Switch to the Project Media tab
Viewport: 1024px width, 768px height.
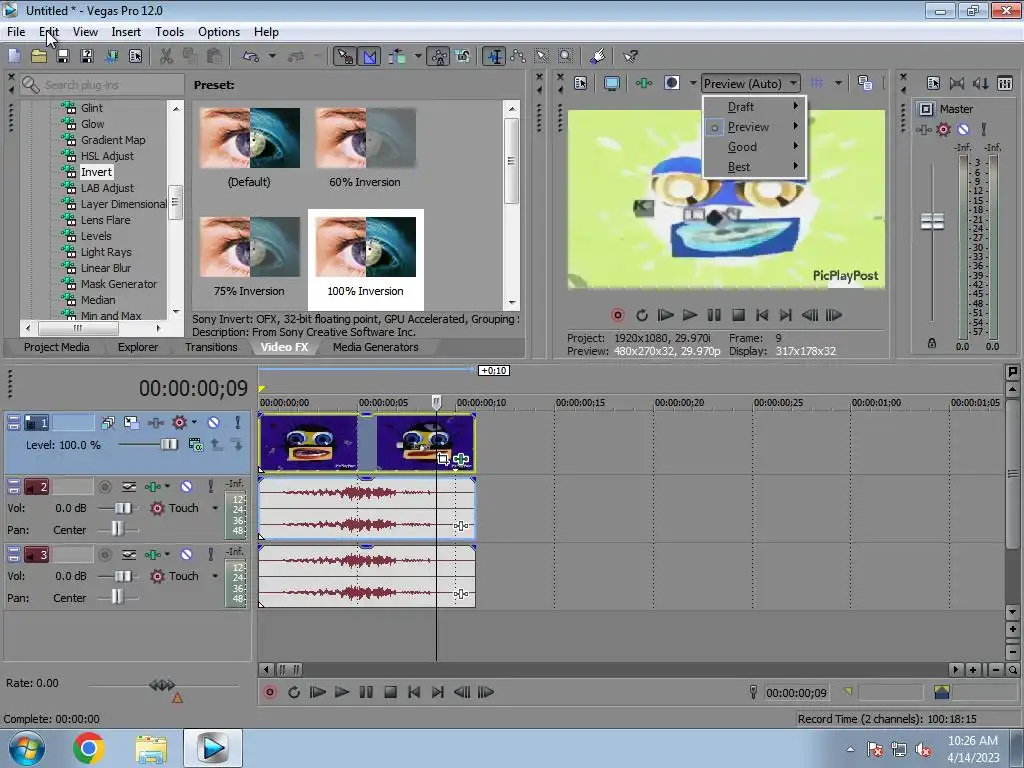56,347
